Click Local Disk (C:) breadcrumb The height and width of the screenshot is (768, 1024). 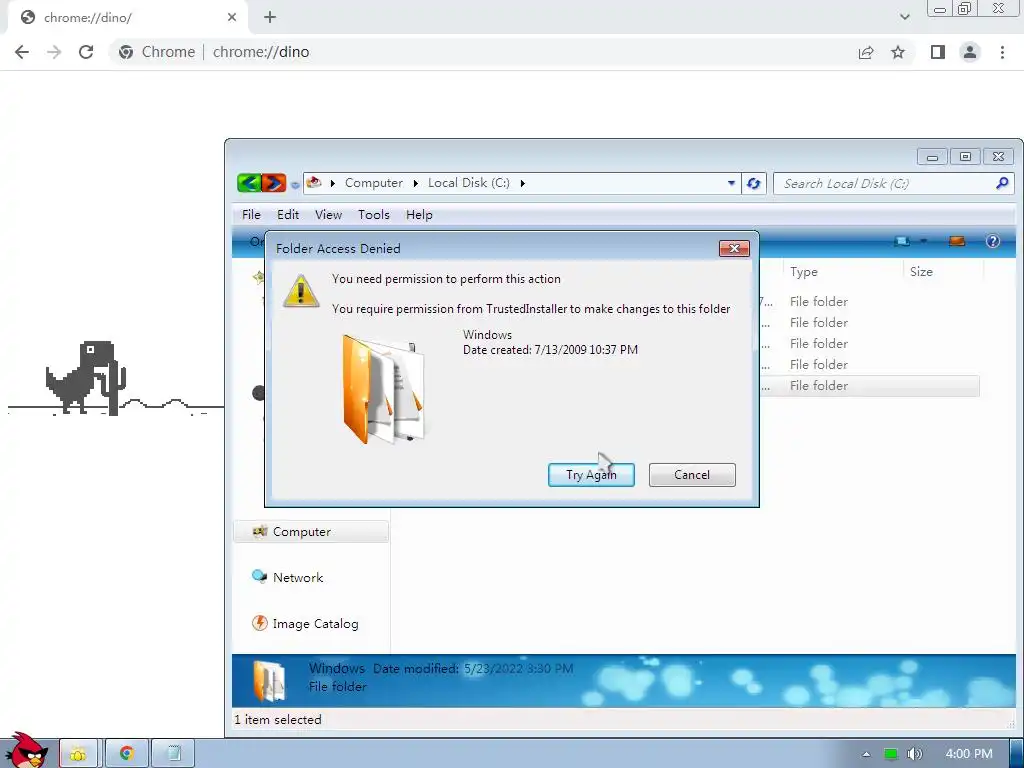point(468,183)
